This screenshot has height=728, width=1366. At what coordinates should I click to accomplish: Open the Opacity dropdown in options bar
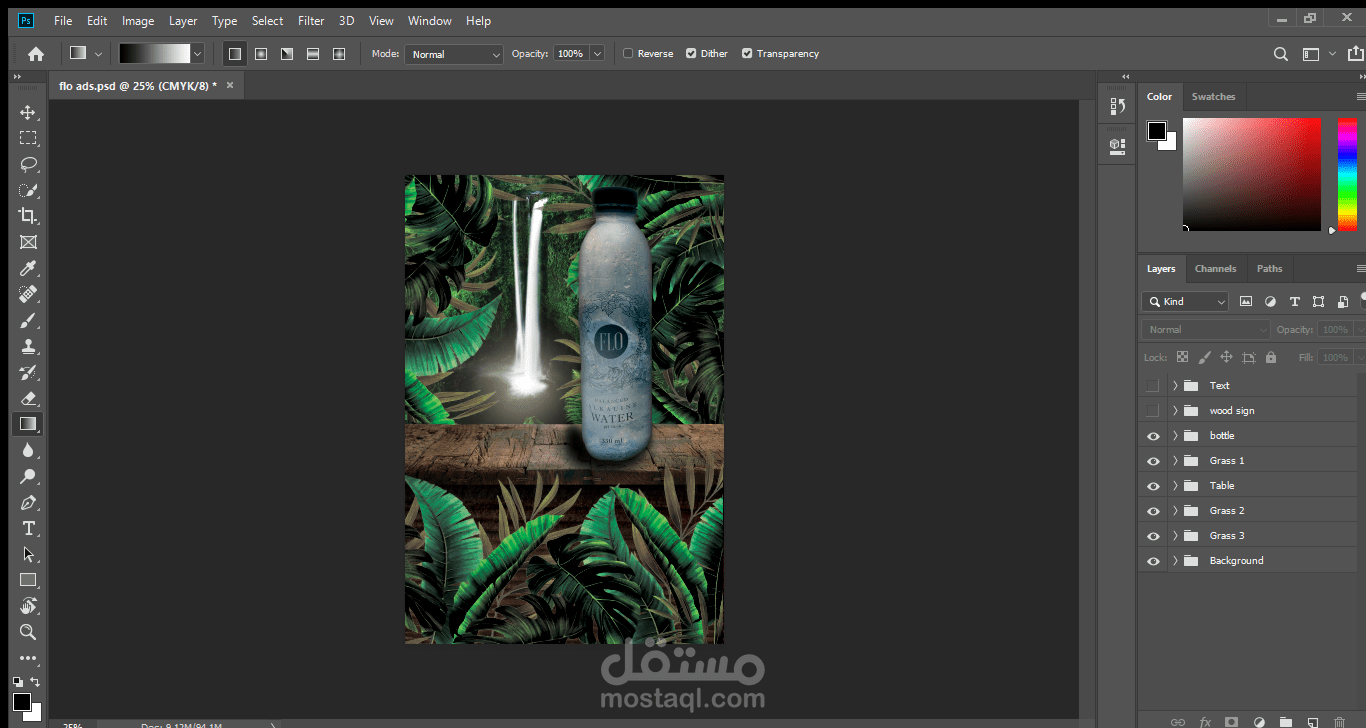[x=597, y=54]
